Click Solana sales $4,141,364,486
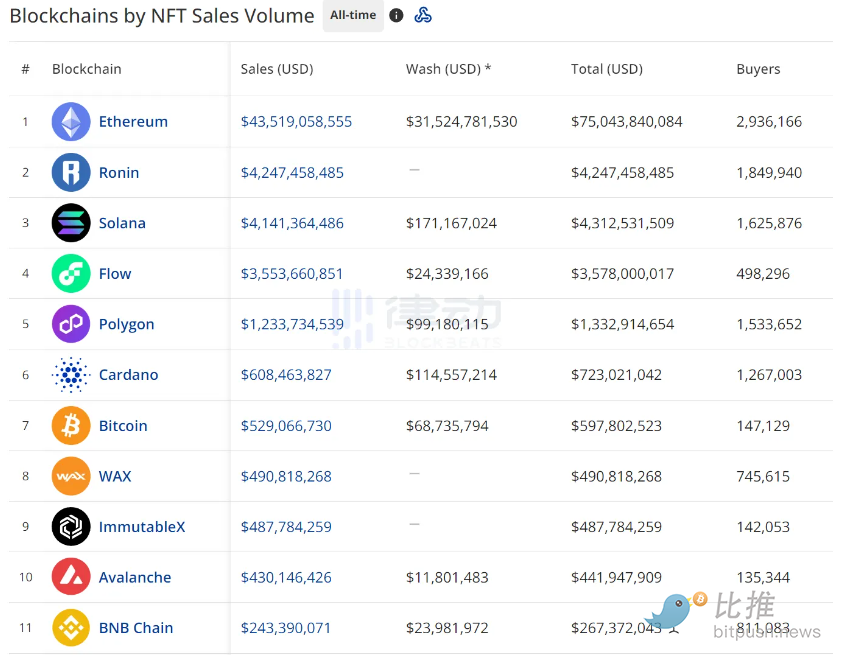Screen dimensions: 841x659 pos(292,223)
